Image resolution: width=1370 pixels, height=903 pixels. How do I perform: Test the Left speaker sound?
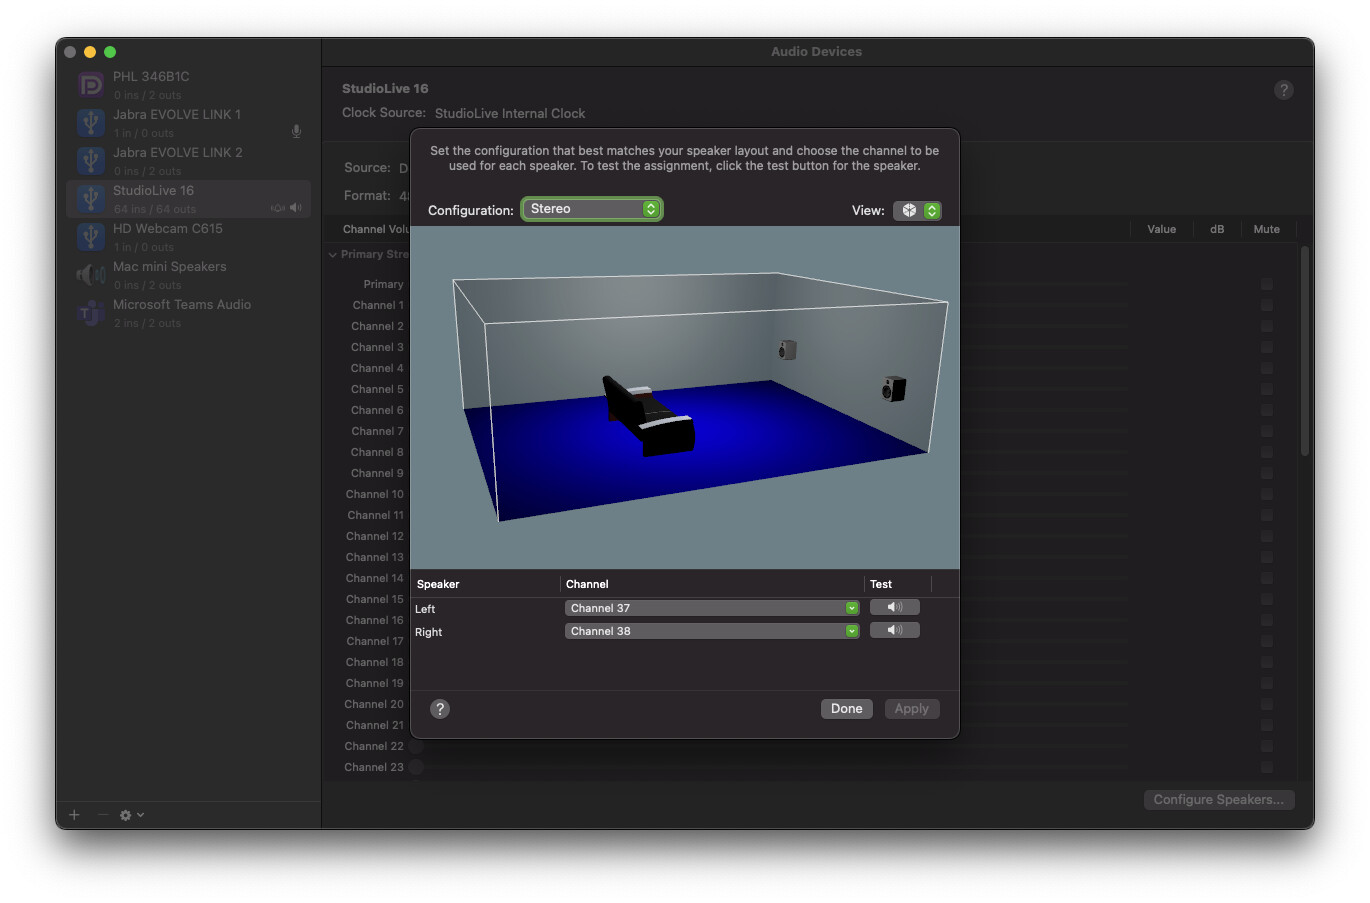[894, 607]
